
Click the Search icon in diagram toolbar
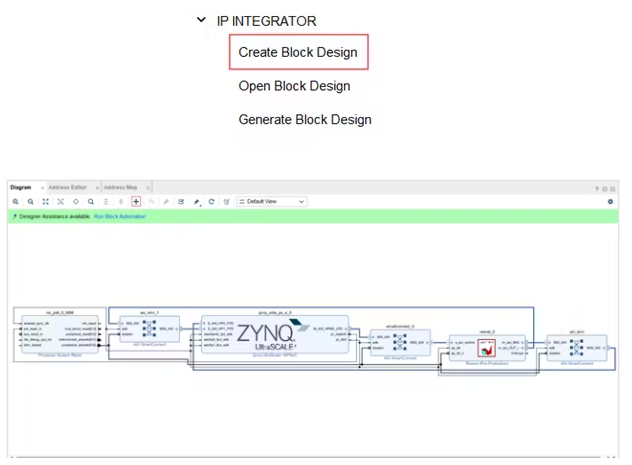coord(91,202)
